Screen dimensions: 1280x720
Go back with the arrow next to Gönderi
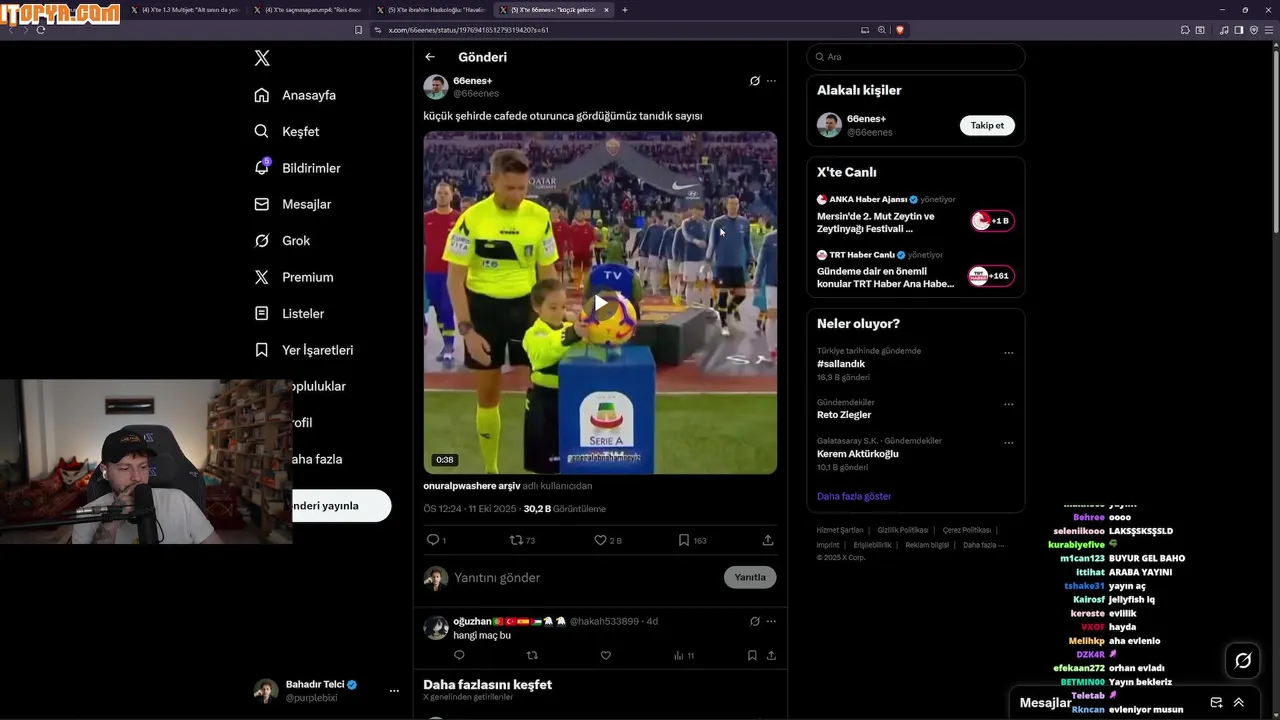click(430, 57)
